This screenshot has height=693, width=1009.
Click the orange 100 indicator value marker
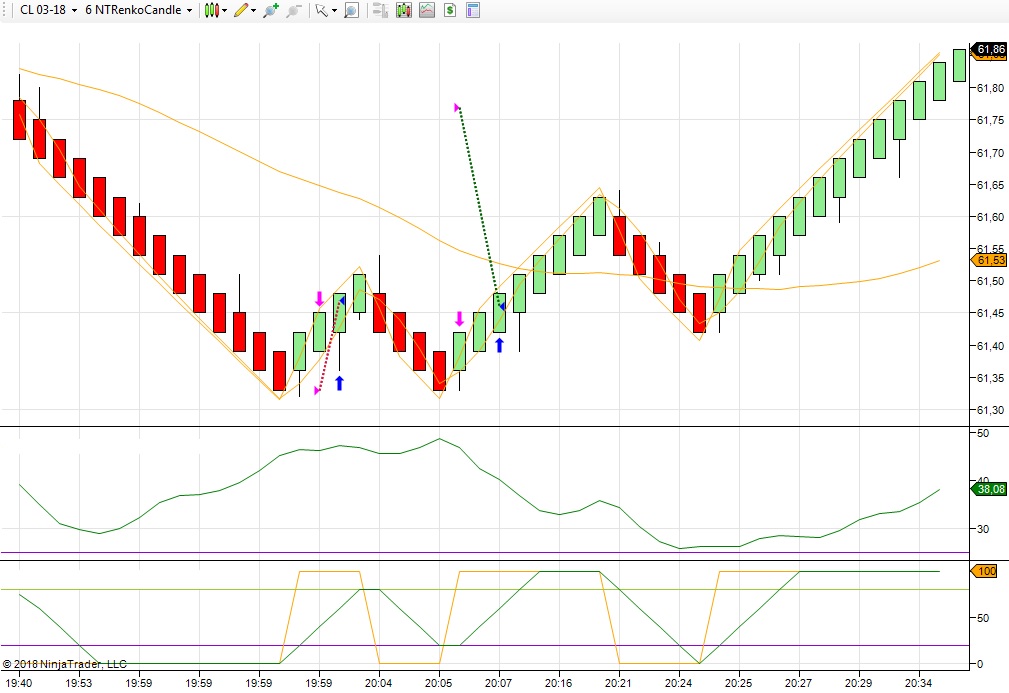tap(985, 571)
